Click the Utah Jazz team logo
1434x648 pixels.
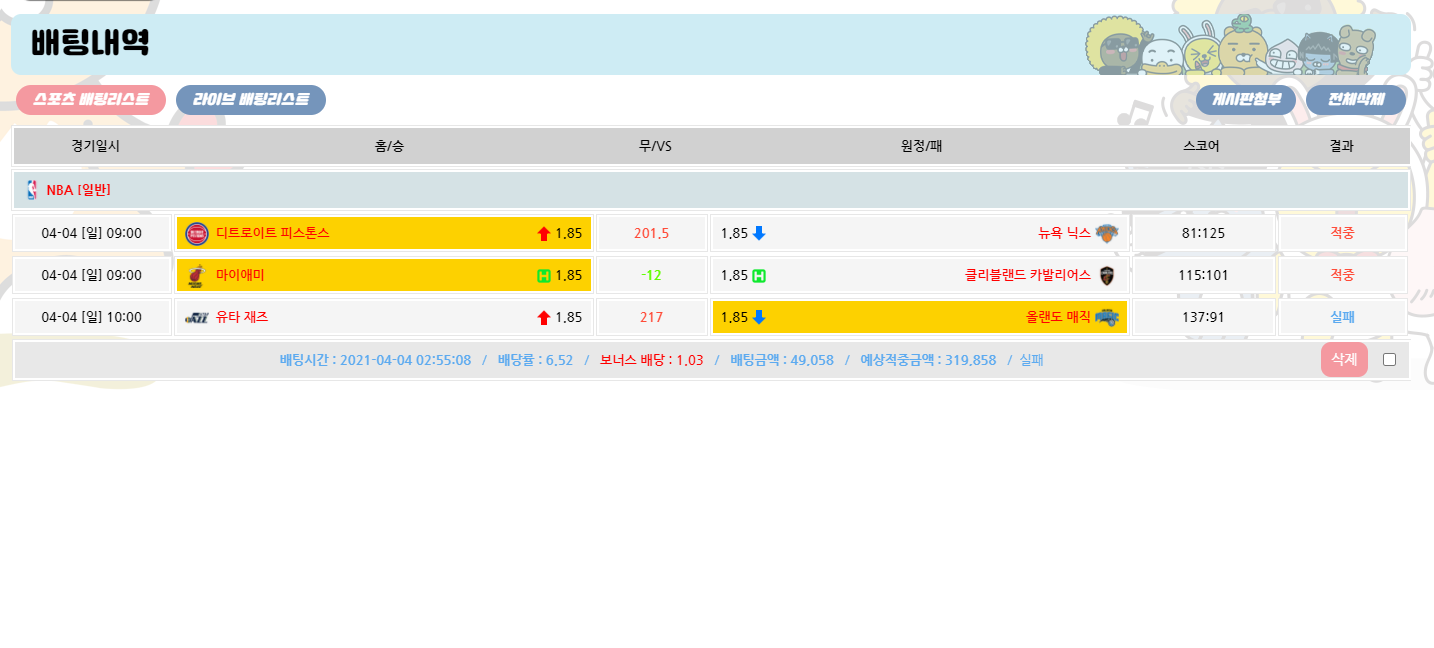pos(197,318)
